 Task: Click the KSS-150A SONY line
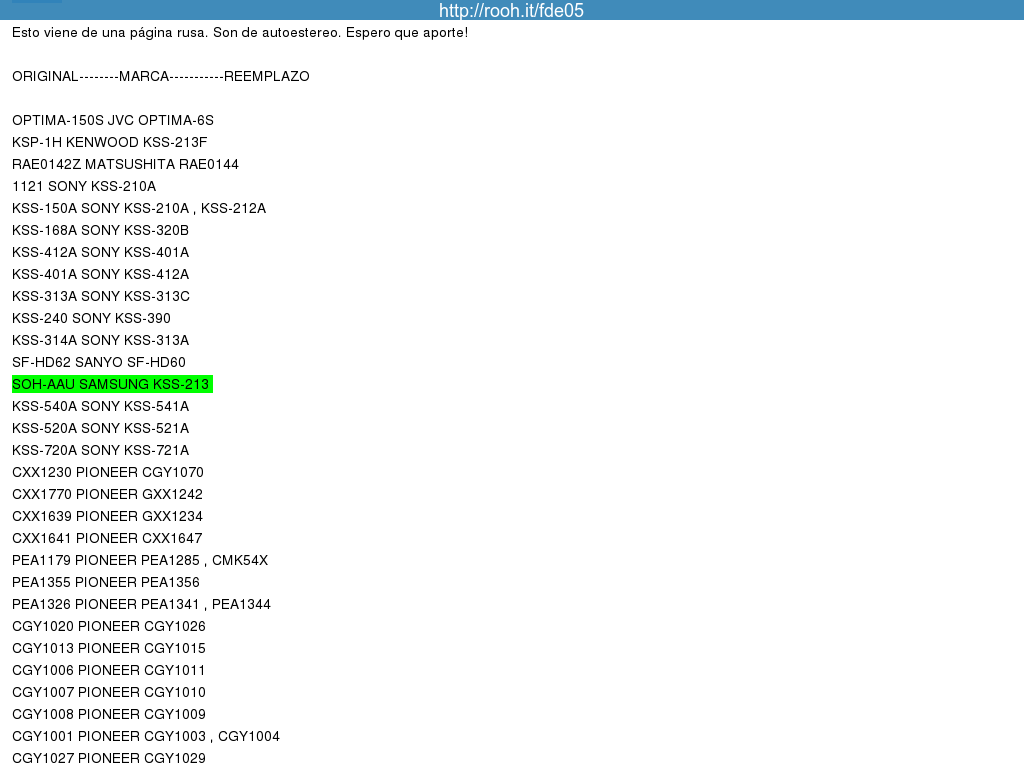coord(138,208)
